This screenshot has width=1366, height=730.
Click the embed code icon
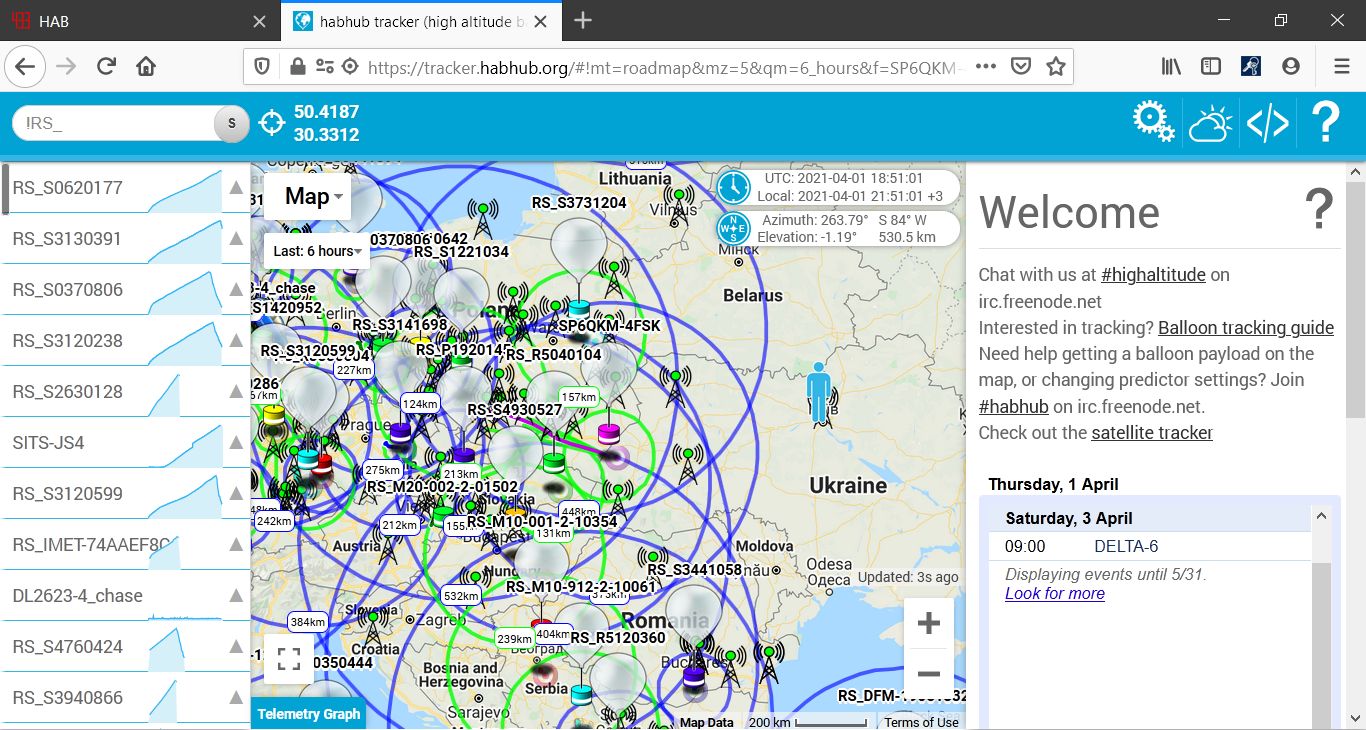pos(1267,124)
